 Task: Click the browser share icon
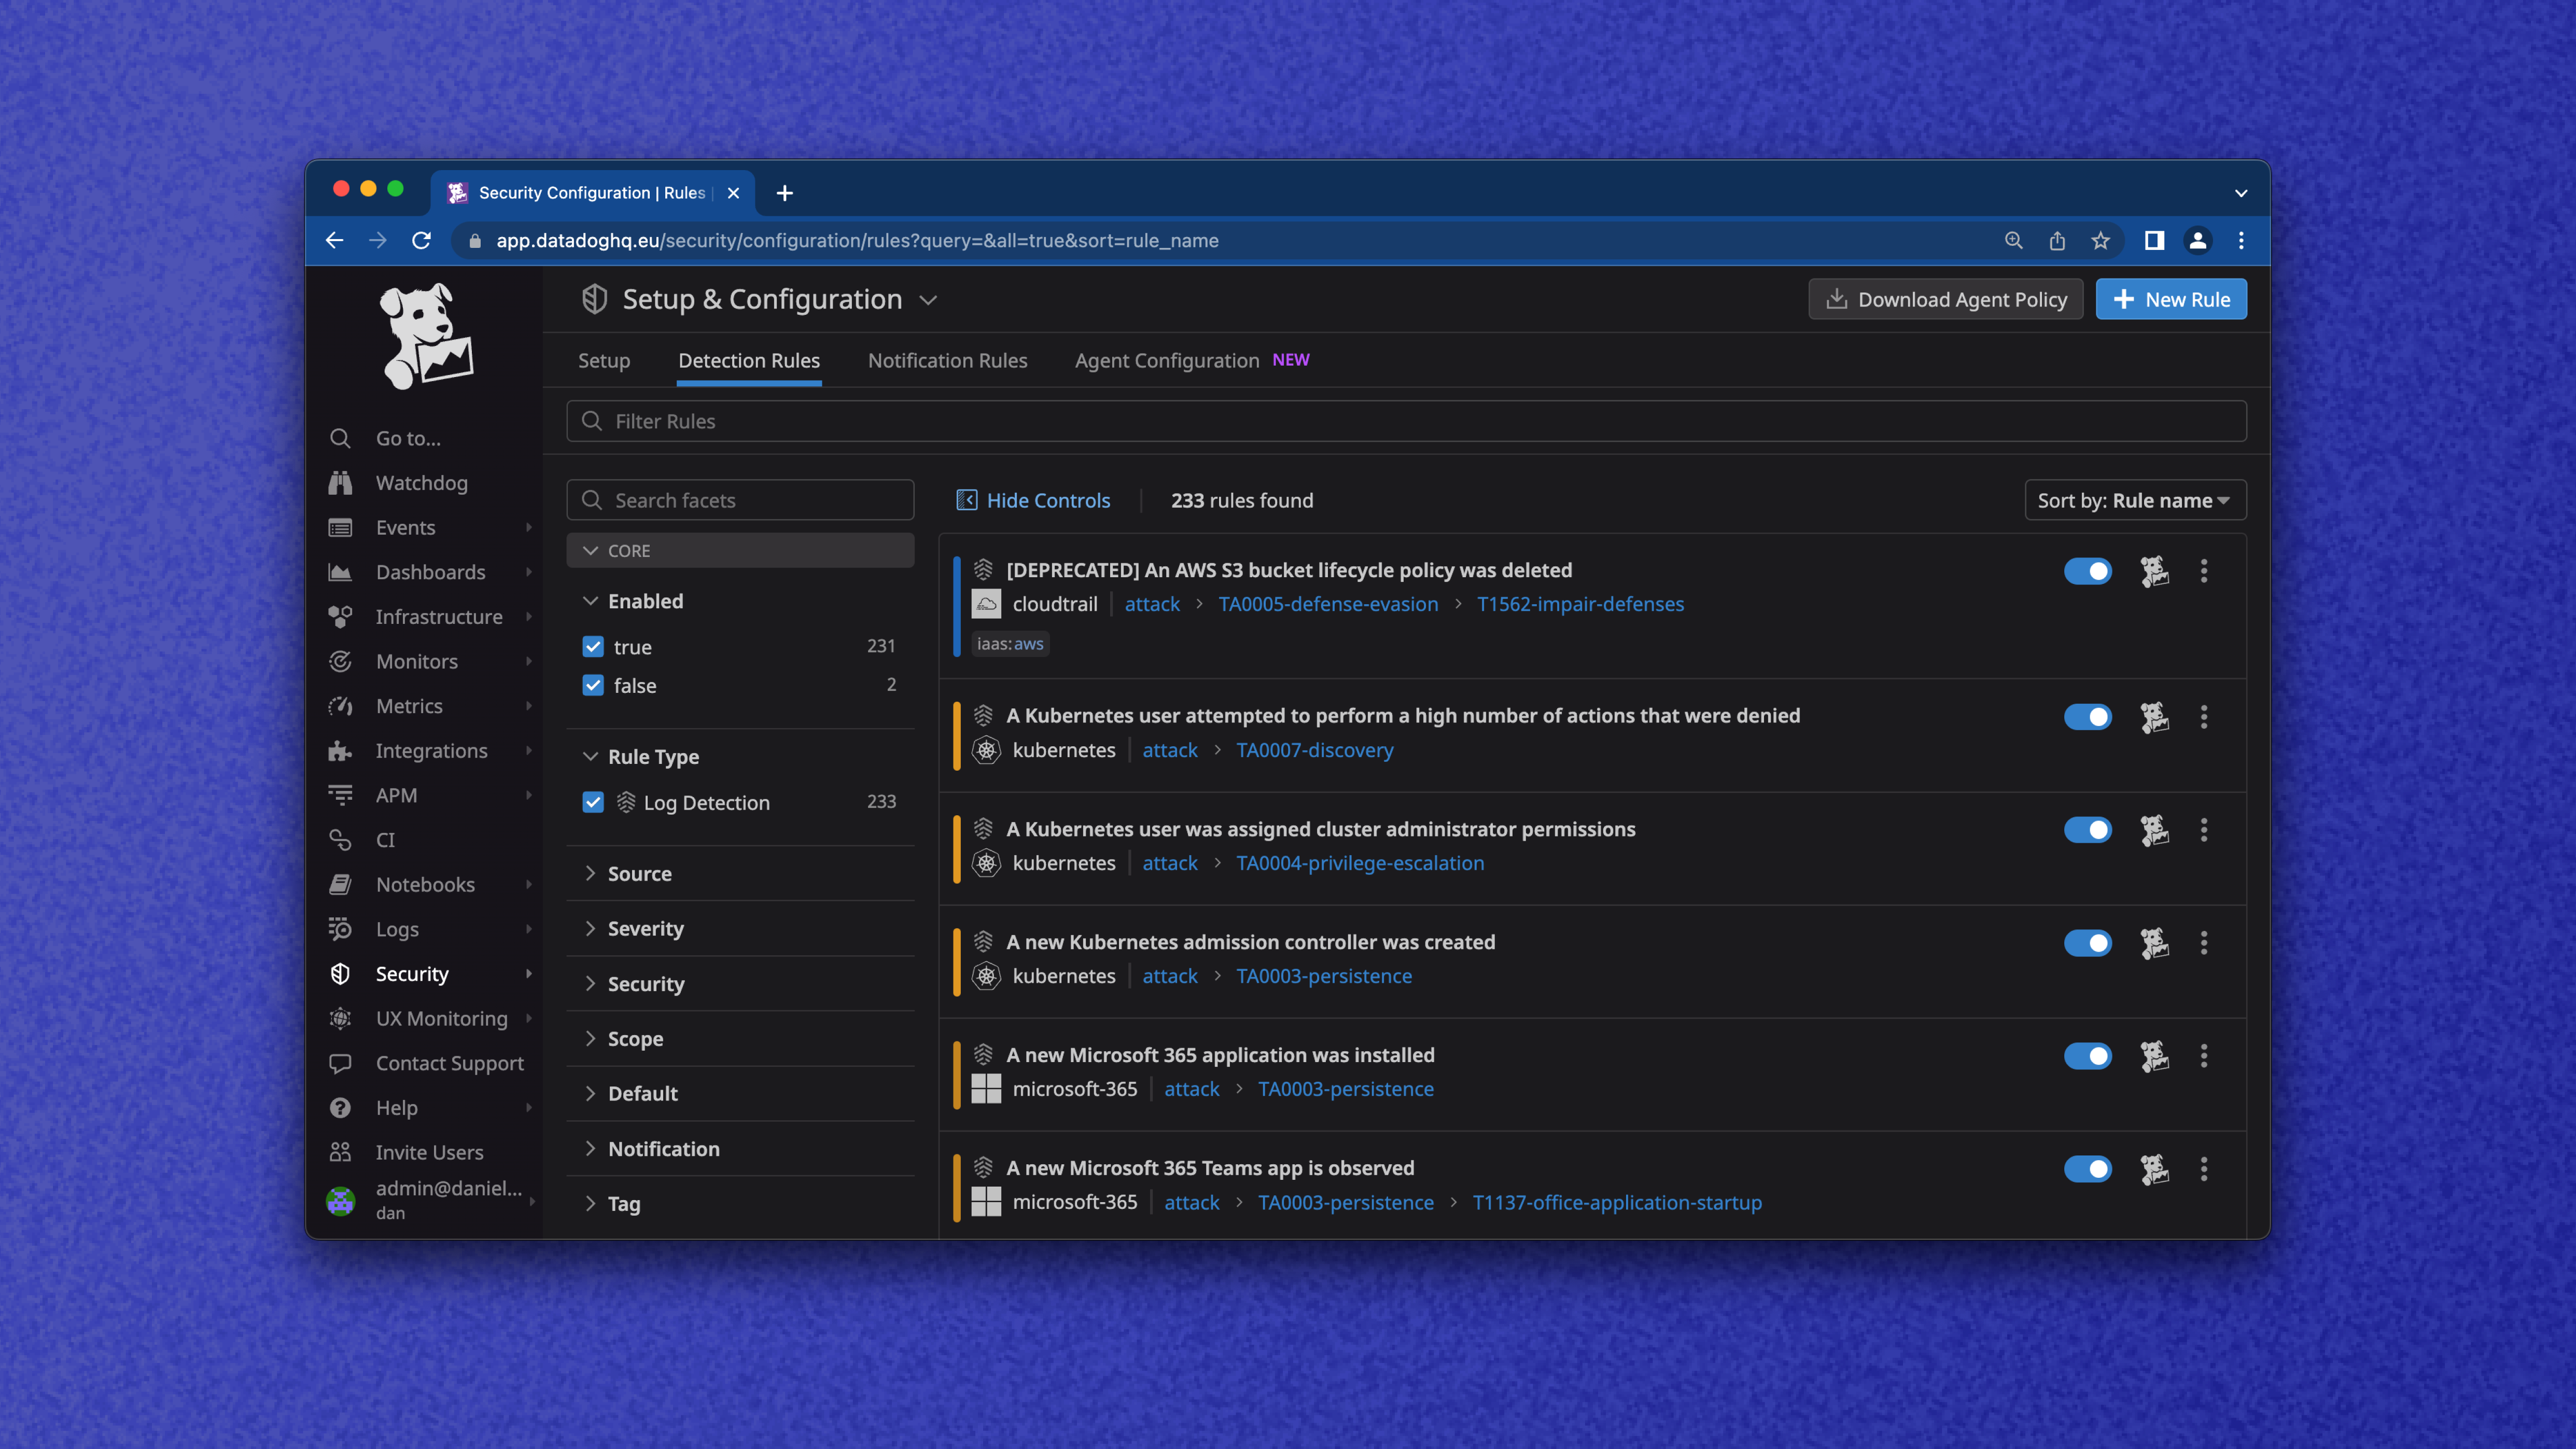point(2057,241)
